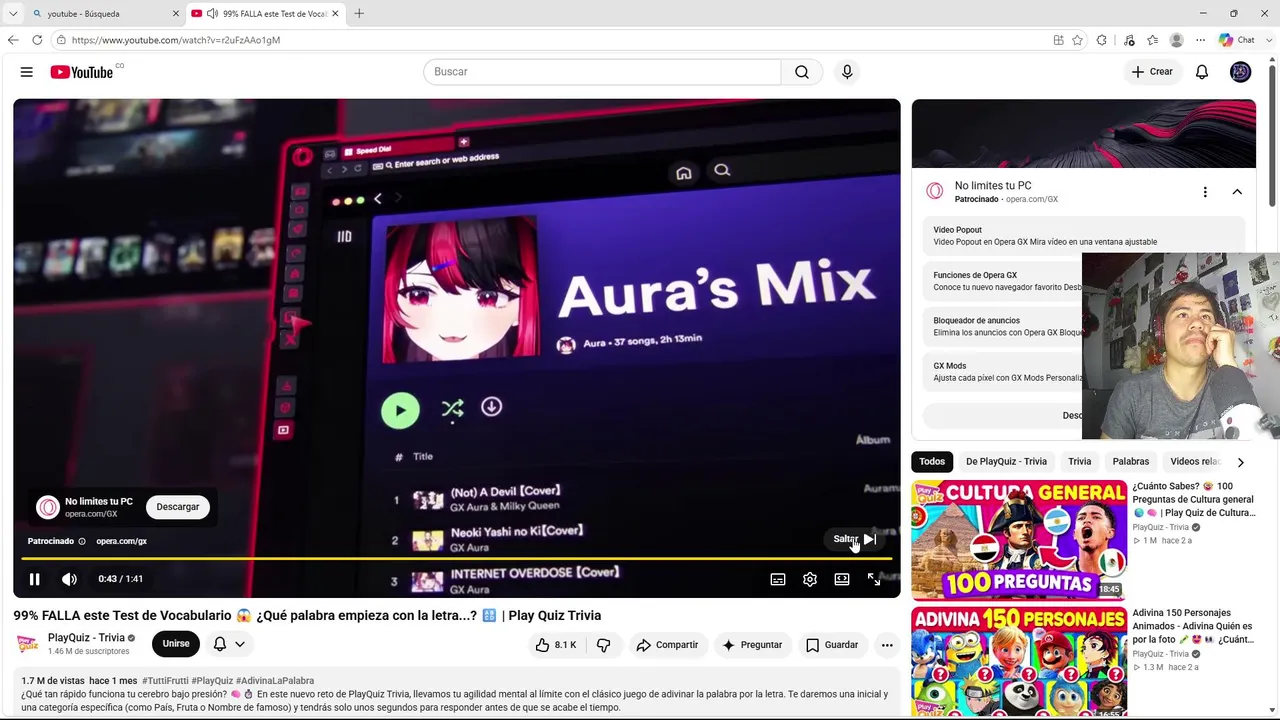Click the magnifying glass search button
This screenshot has width=1280, height=720.
pyautogui.click(x=802, y=72)
